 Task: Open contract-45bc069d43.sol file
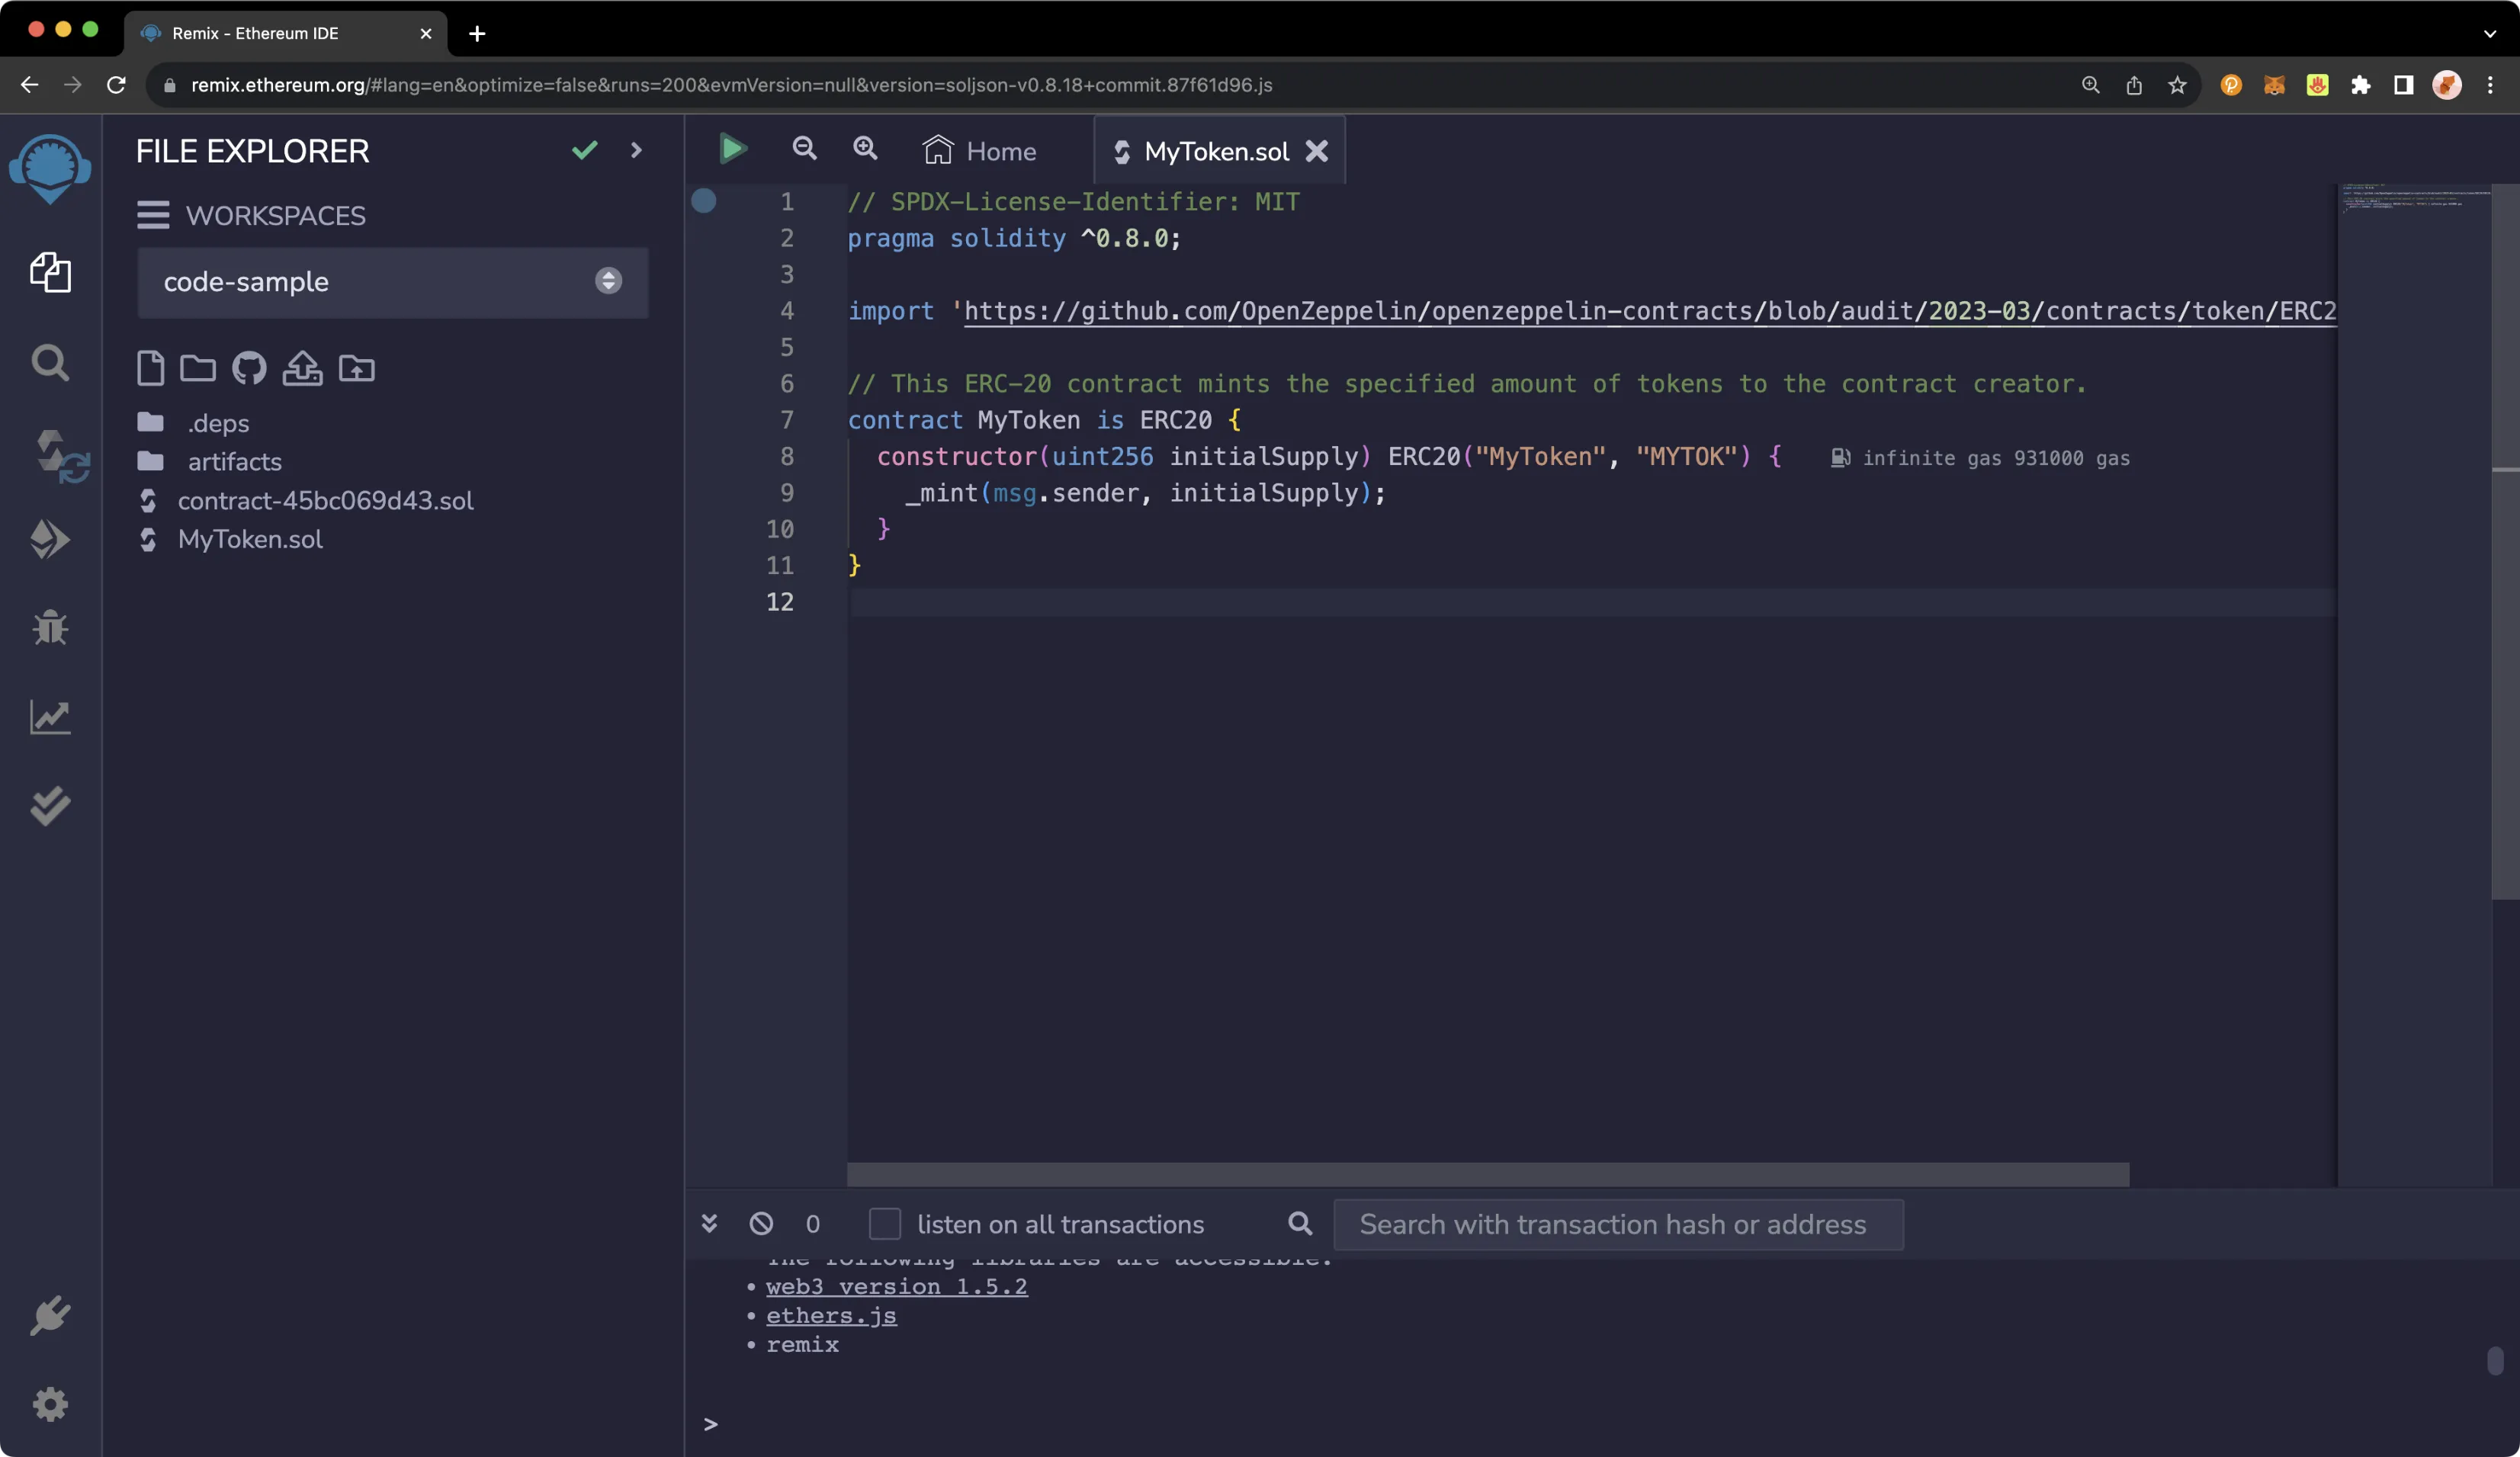(325, 500)
